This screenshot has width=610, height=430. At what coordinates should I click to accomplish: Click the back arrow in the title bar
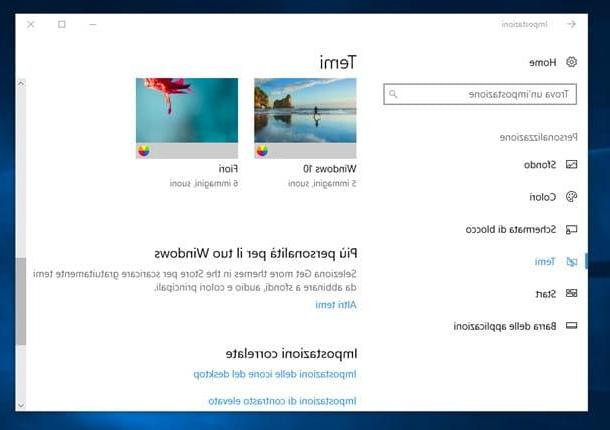571,24
